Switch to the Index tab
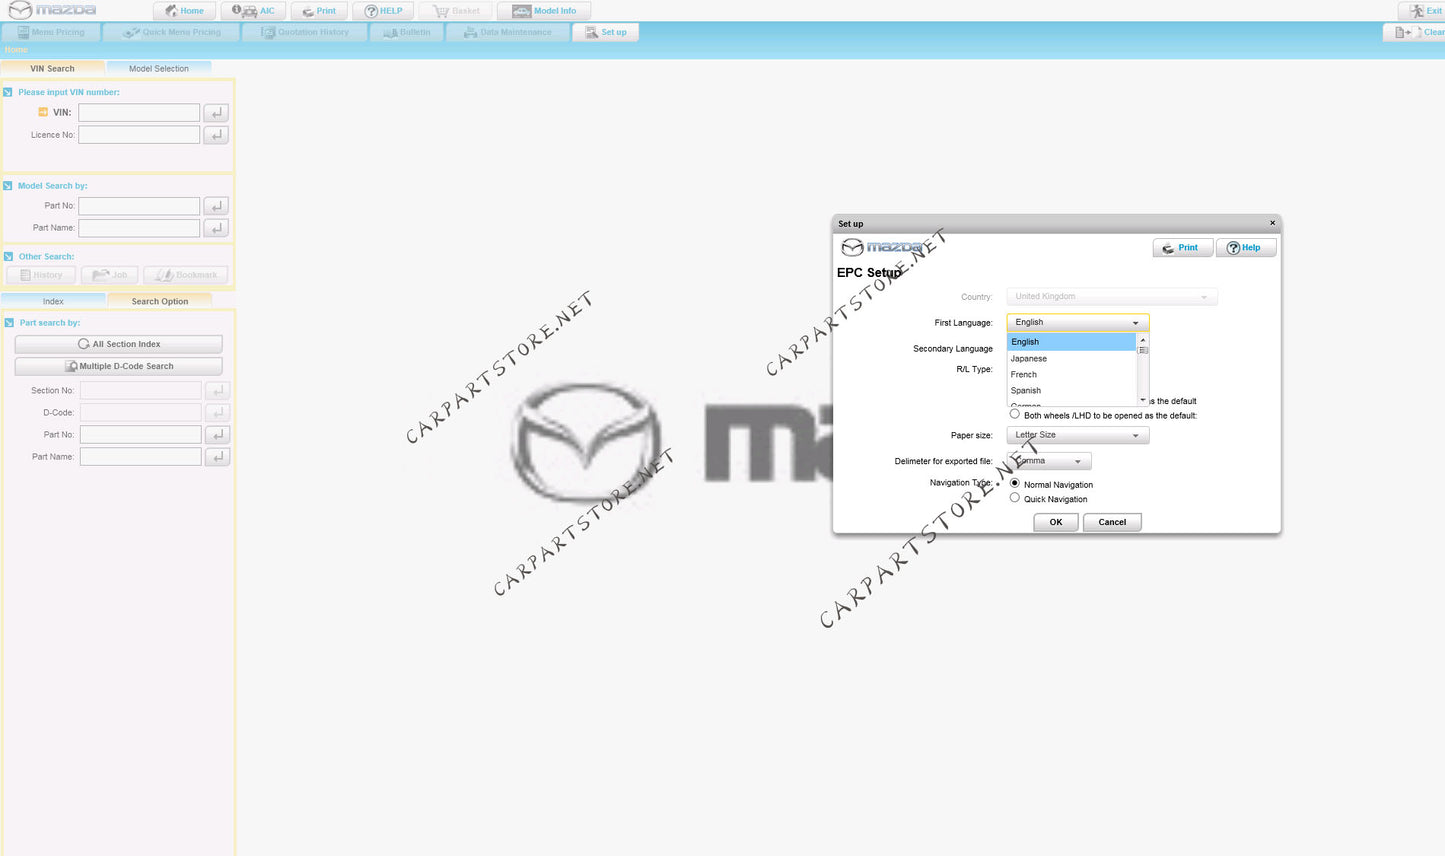1445x856 pixels. tap(53, 301)
